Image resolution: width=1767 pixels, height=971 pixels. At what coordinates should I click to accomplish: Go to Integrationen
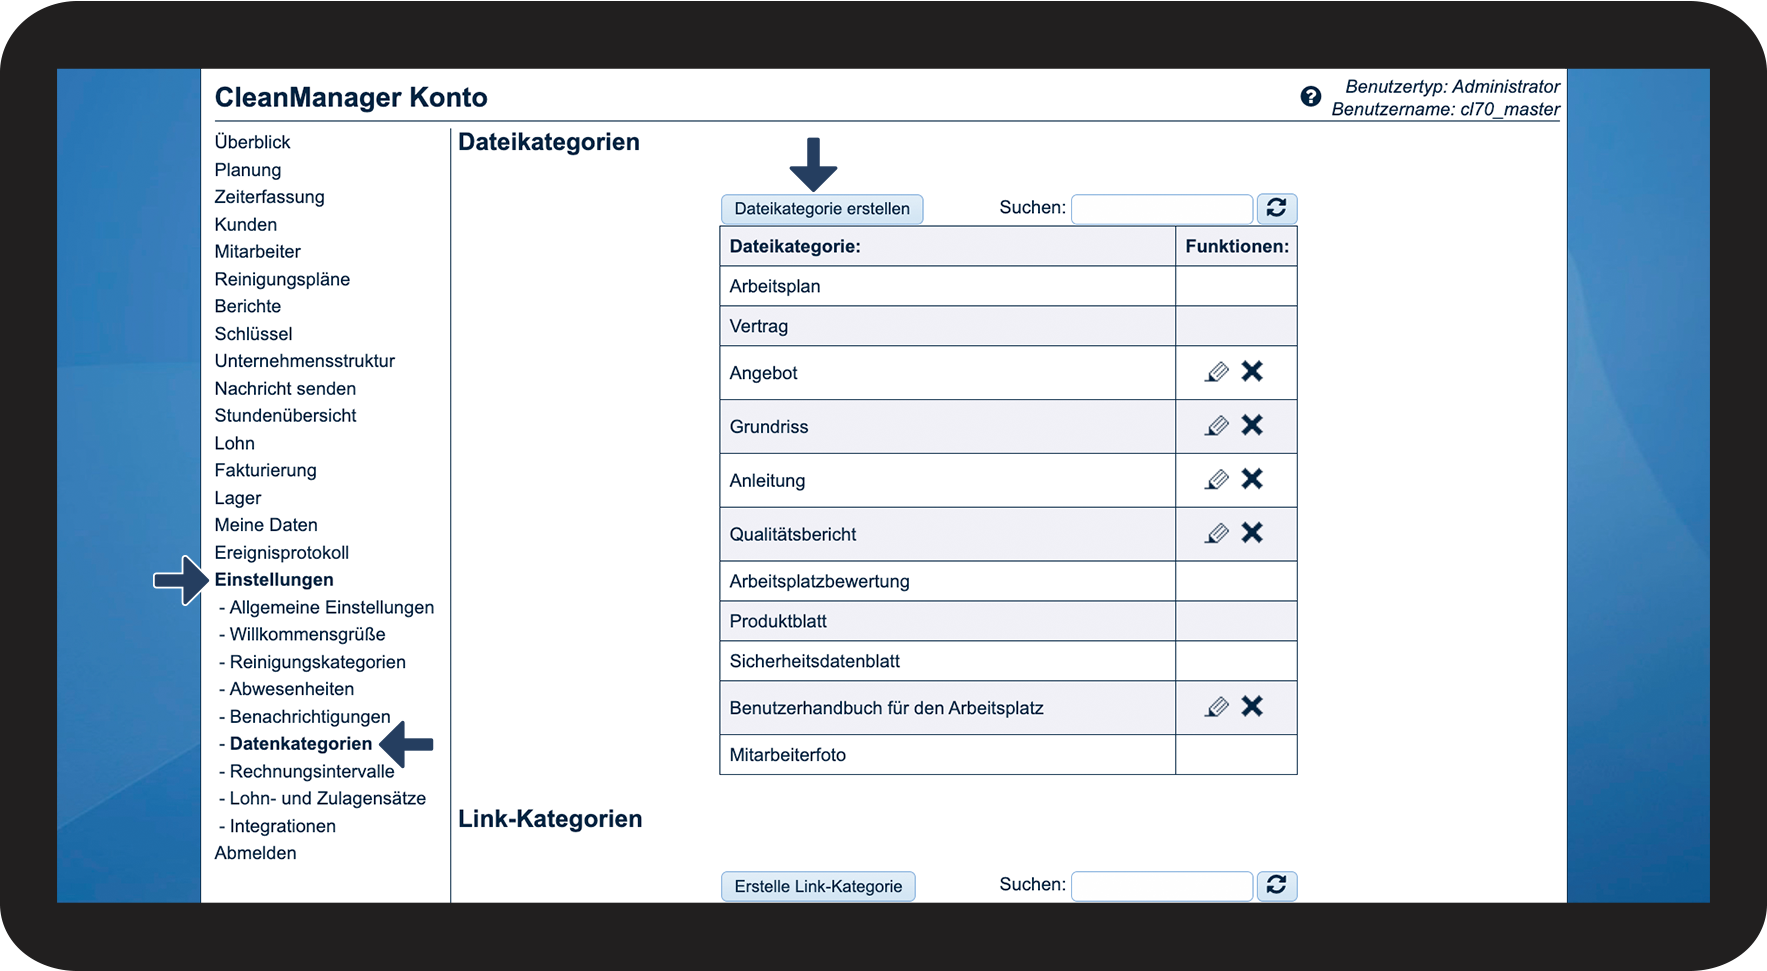(x=283, y=826)
